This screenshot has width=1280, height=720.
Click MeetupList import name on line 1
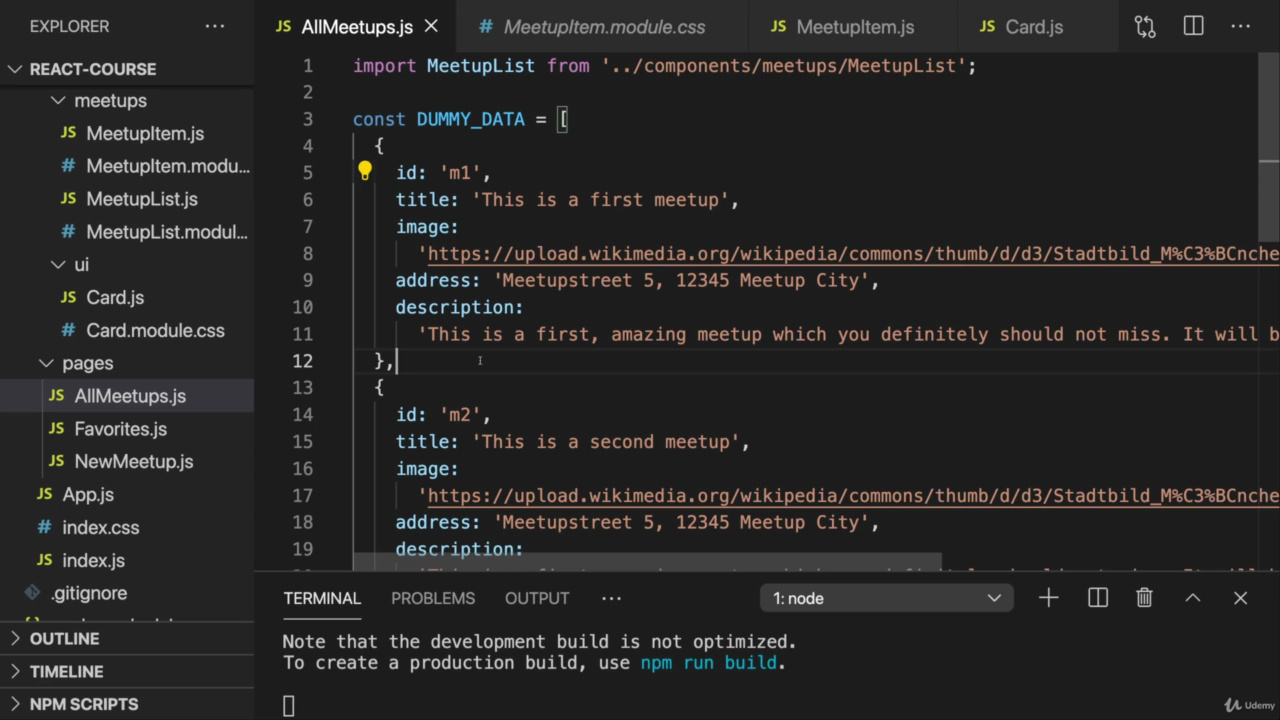(x=481, y=66)
